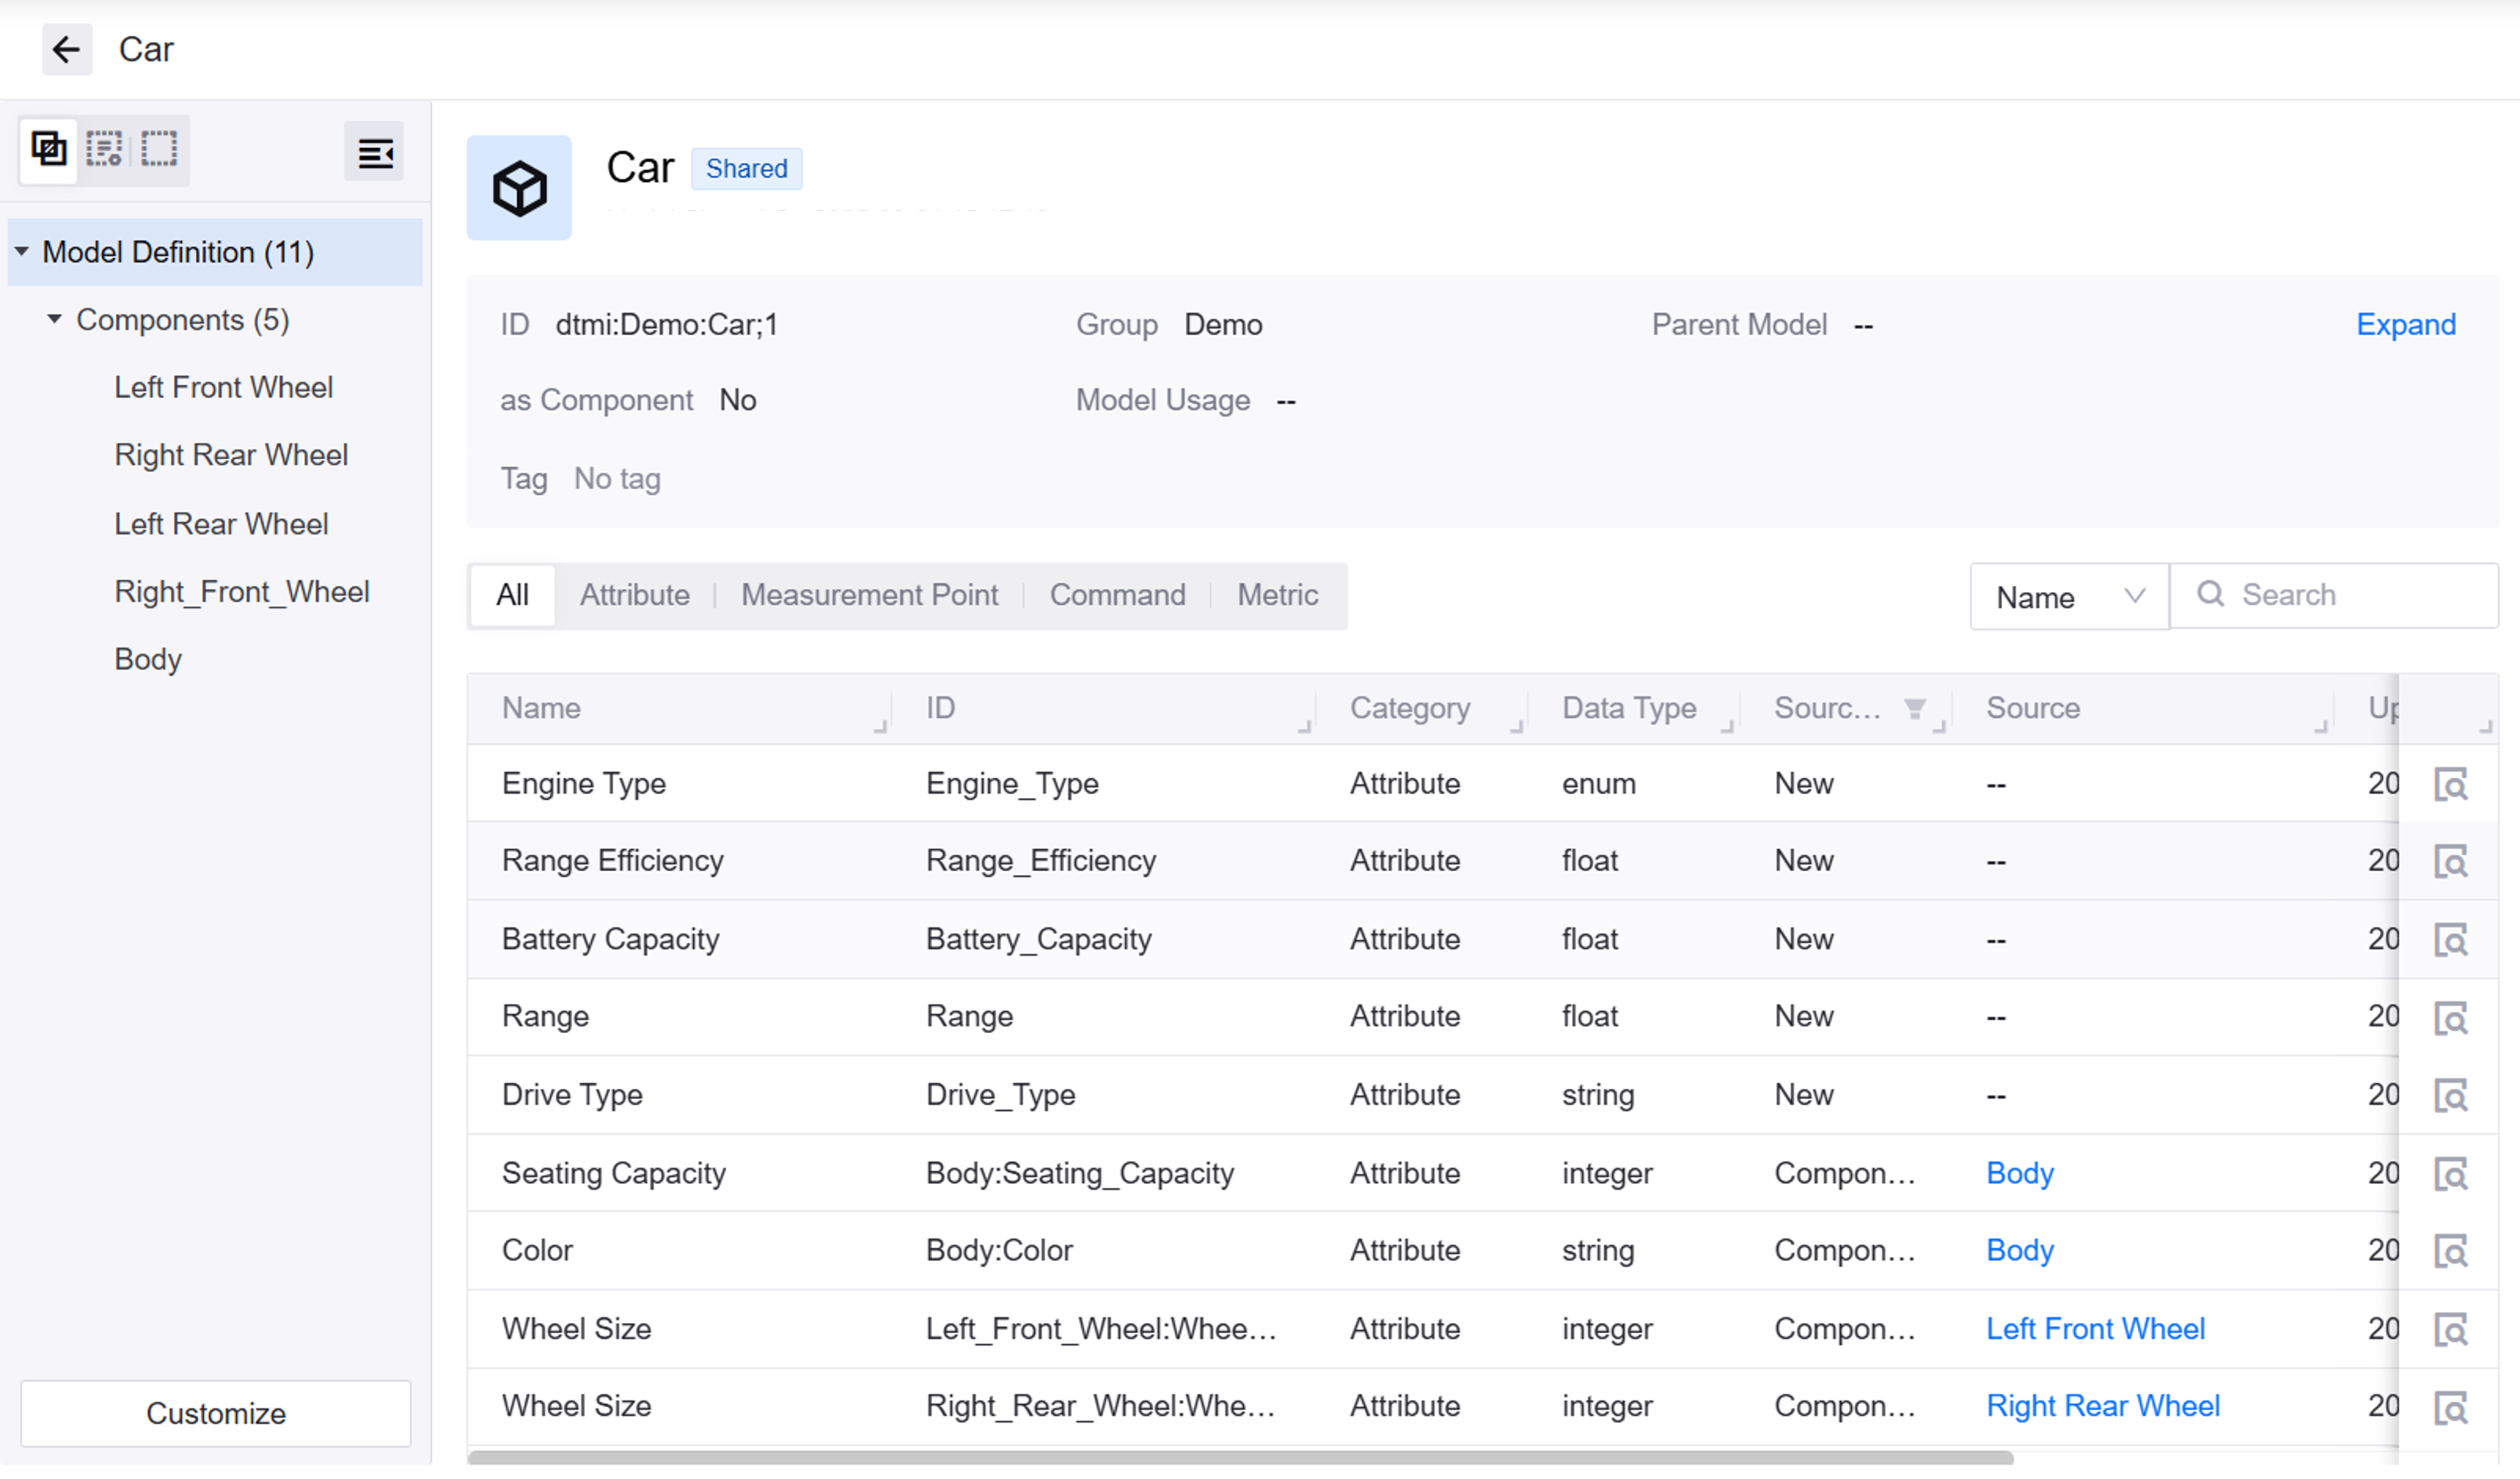Select the overlapping squares view icon
Viewport: 2520px width, 1479px height.
[48, 150]
